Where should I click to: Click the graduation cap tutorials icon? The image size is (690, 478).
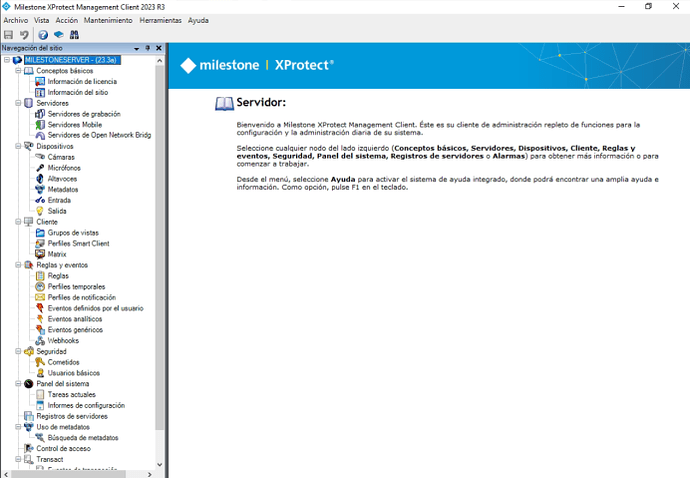[x=59, y=34]
